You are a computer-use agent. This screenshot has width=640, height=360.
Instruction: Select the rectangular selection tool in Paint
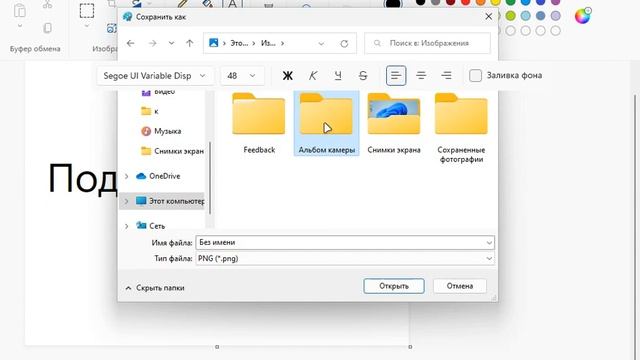point(87,11)
